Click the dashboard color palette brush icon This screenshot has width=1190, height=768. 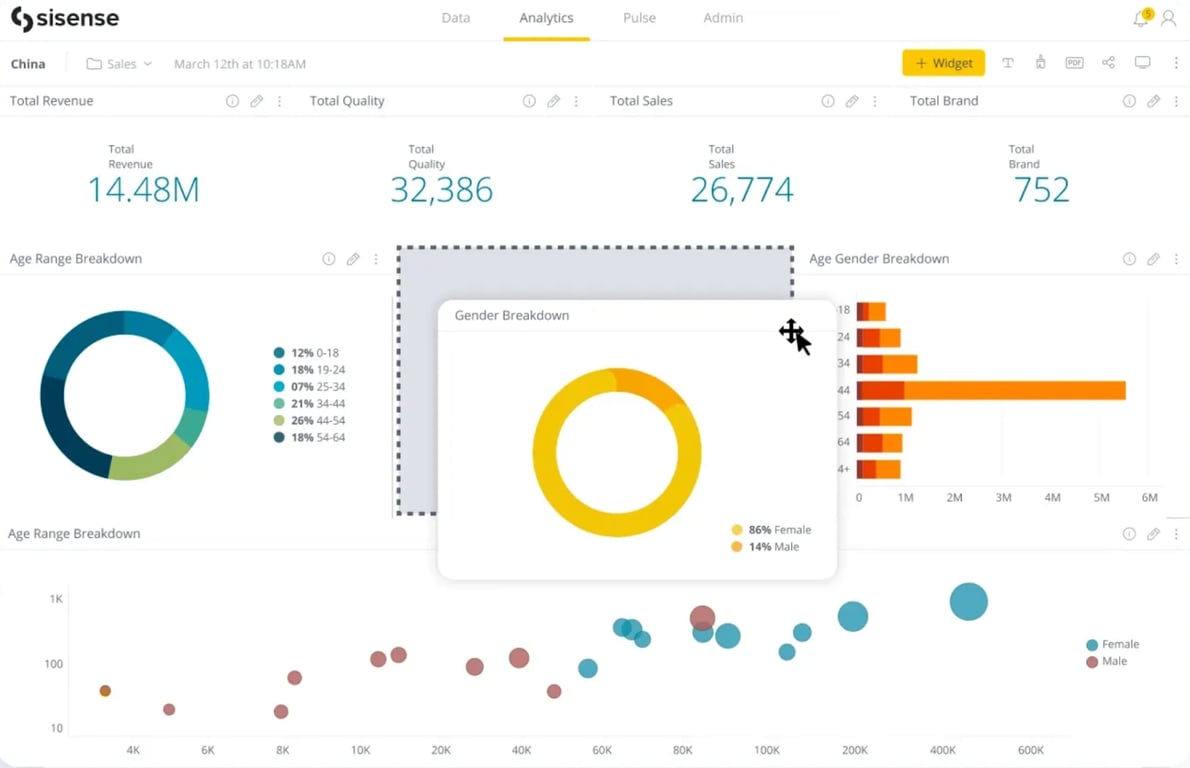[1040, 63]
